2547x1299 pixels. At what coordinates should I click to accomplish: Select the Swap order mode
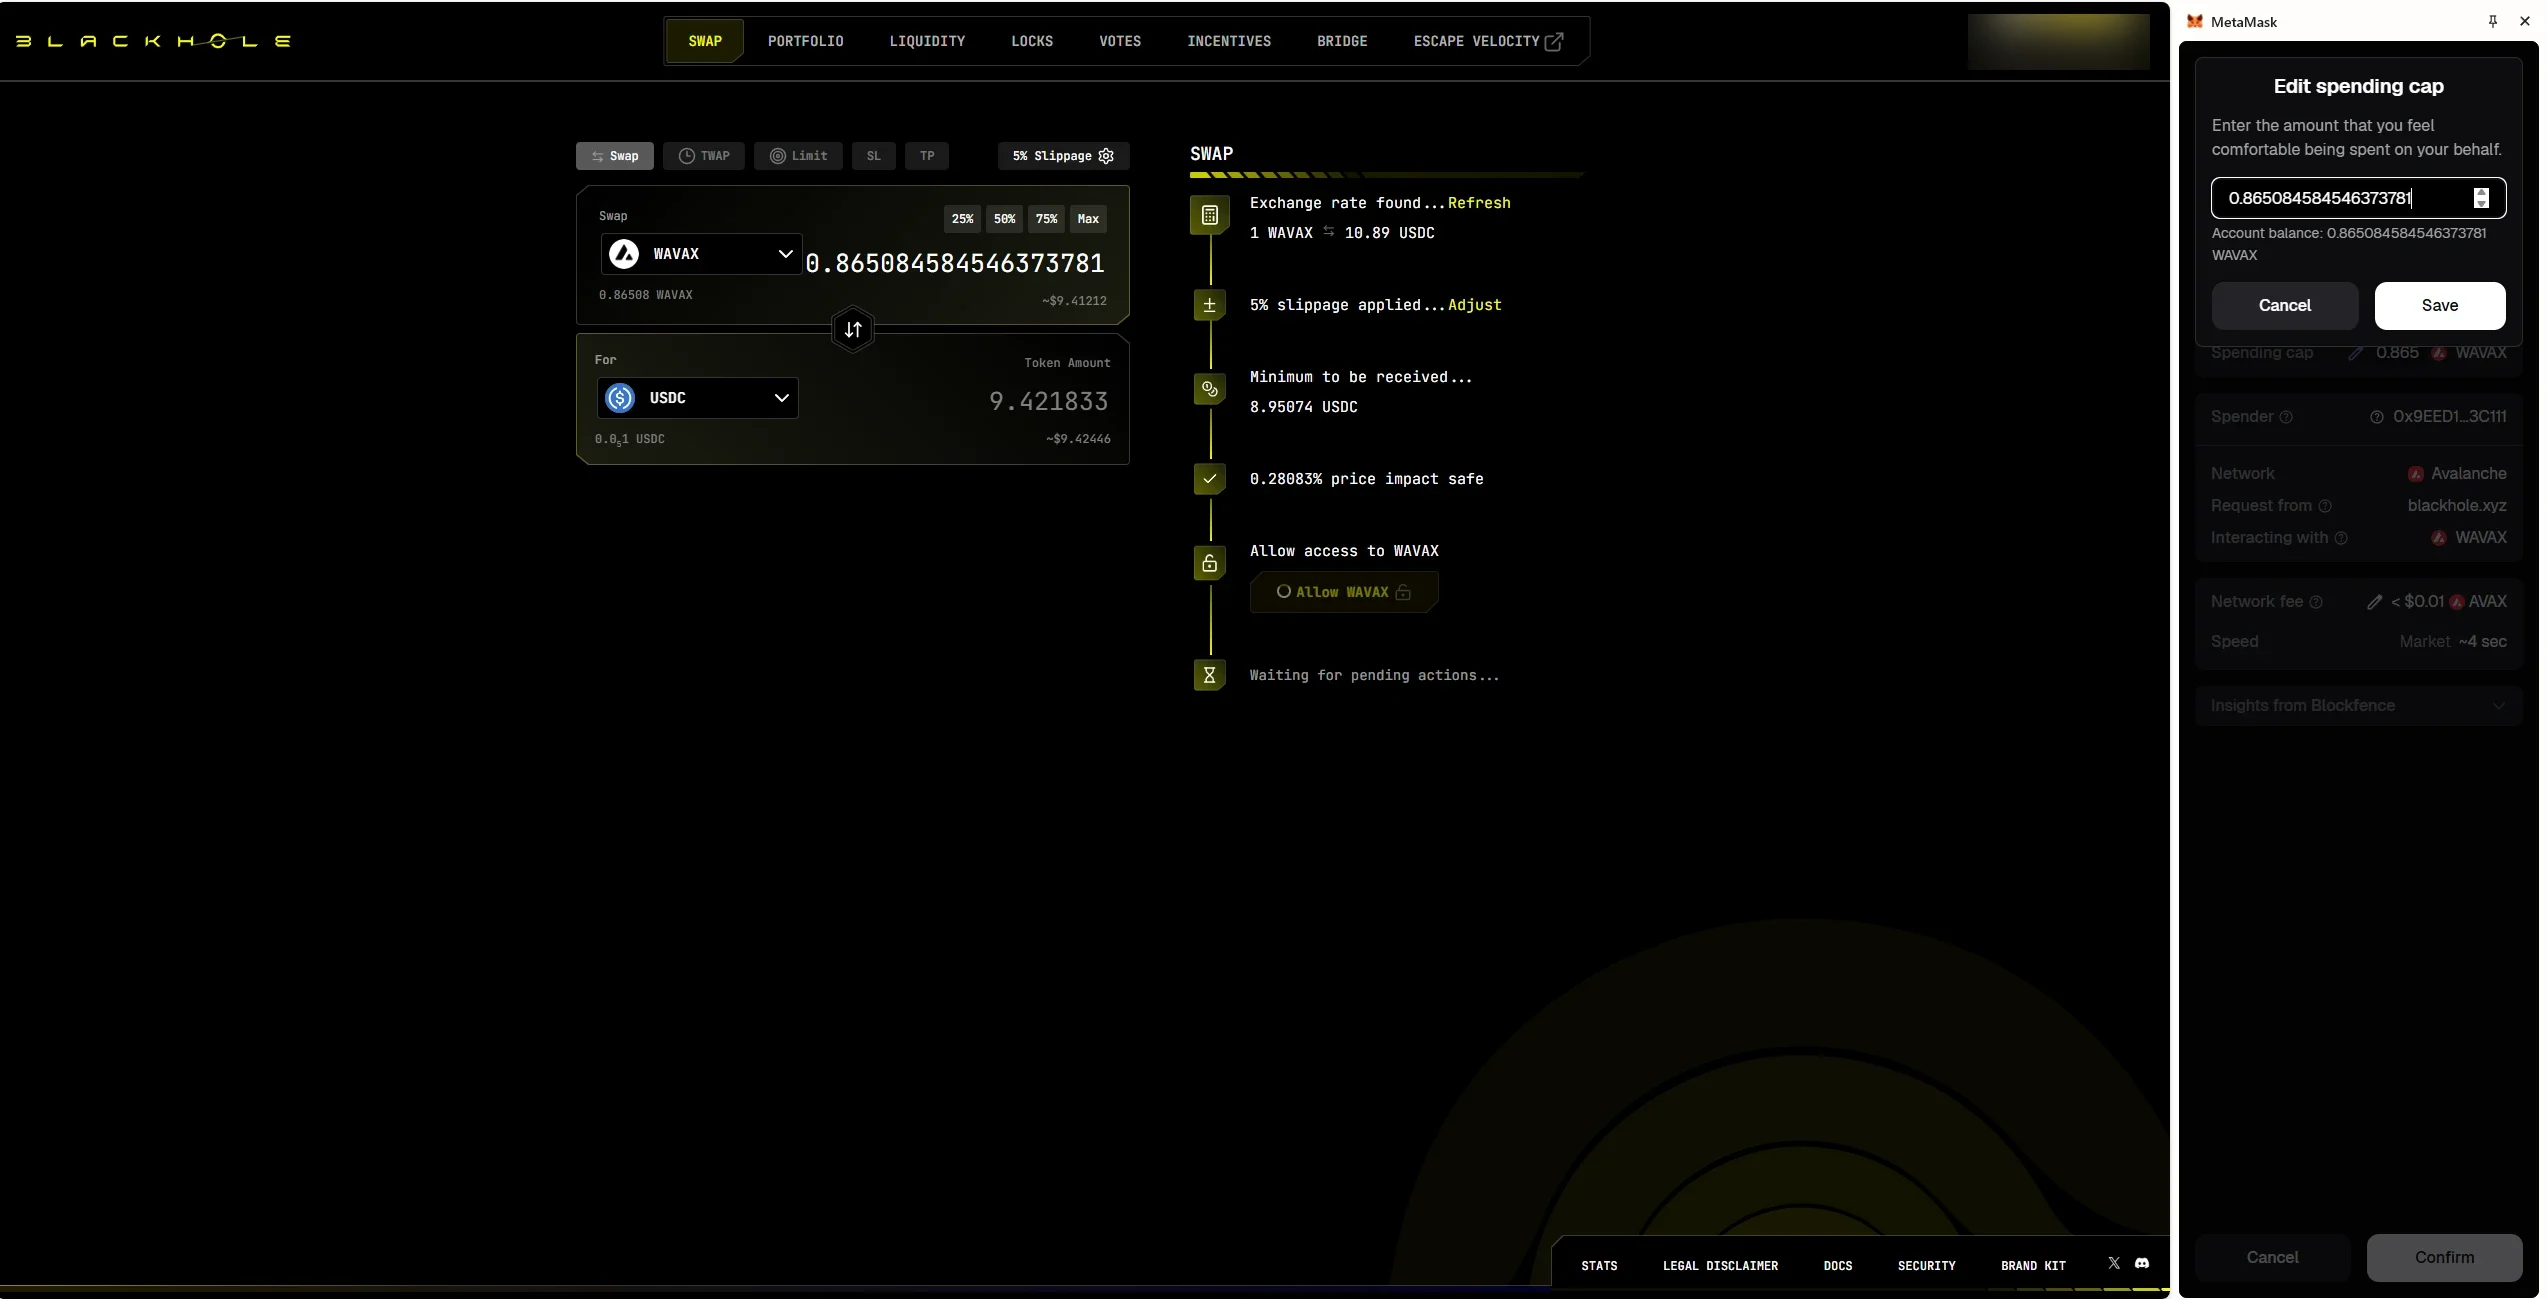(x=614, y=156)
